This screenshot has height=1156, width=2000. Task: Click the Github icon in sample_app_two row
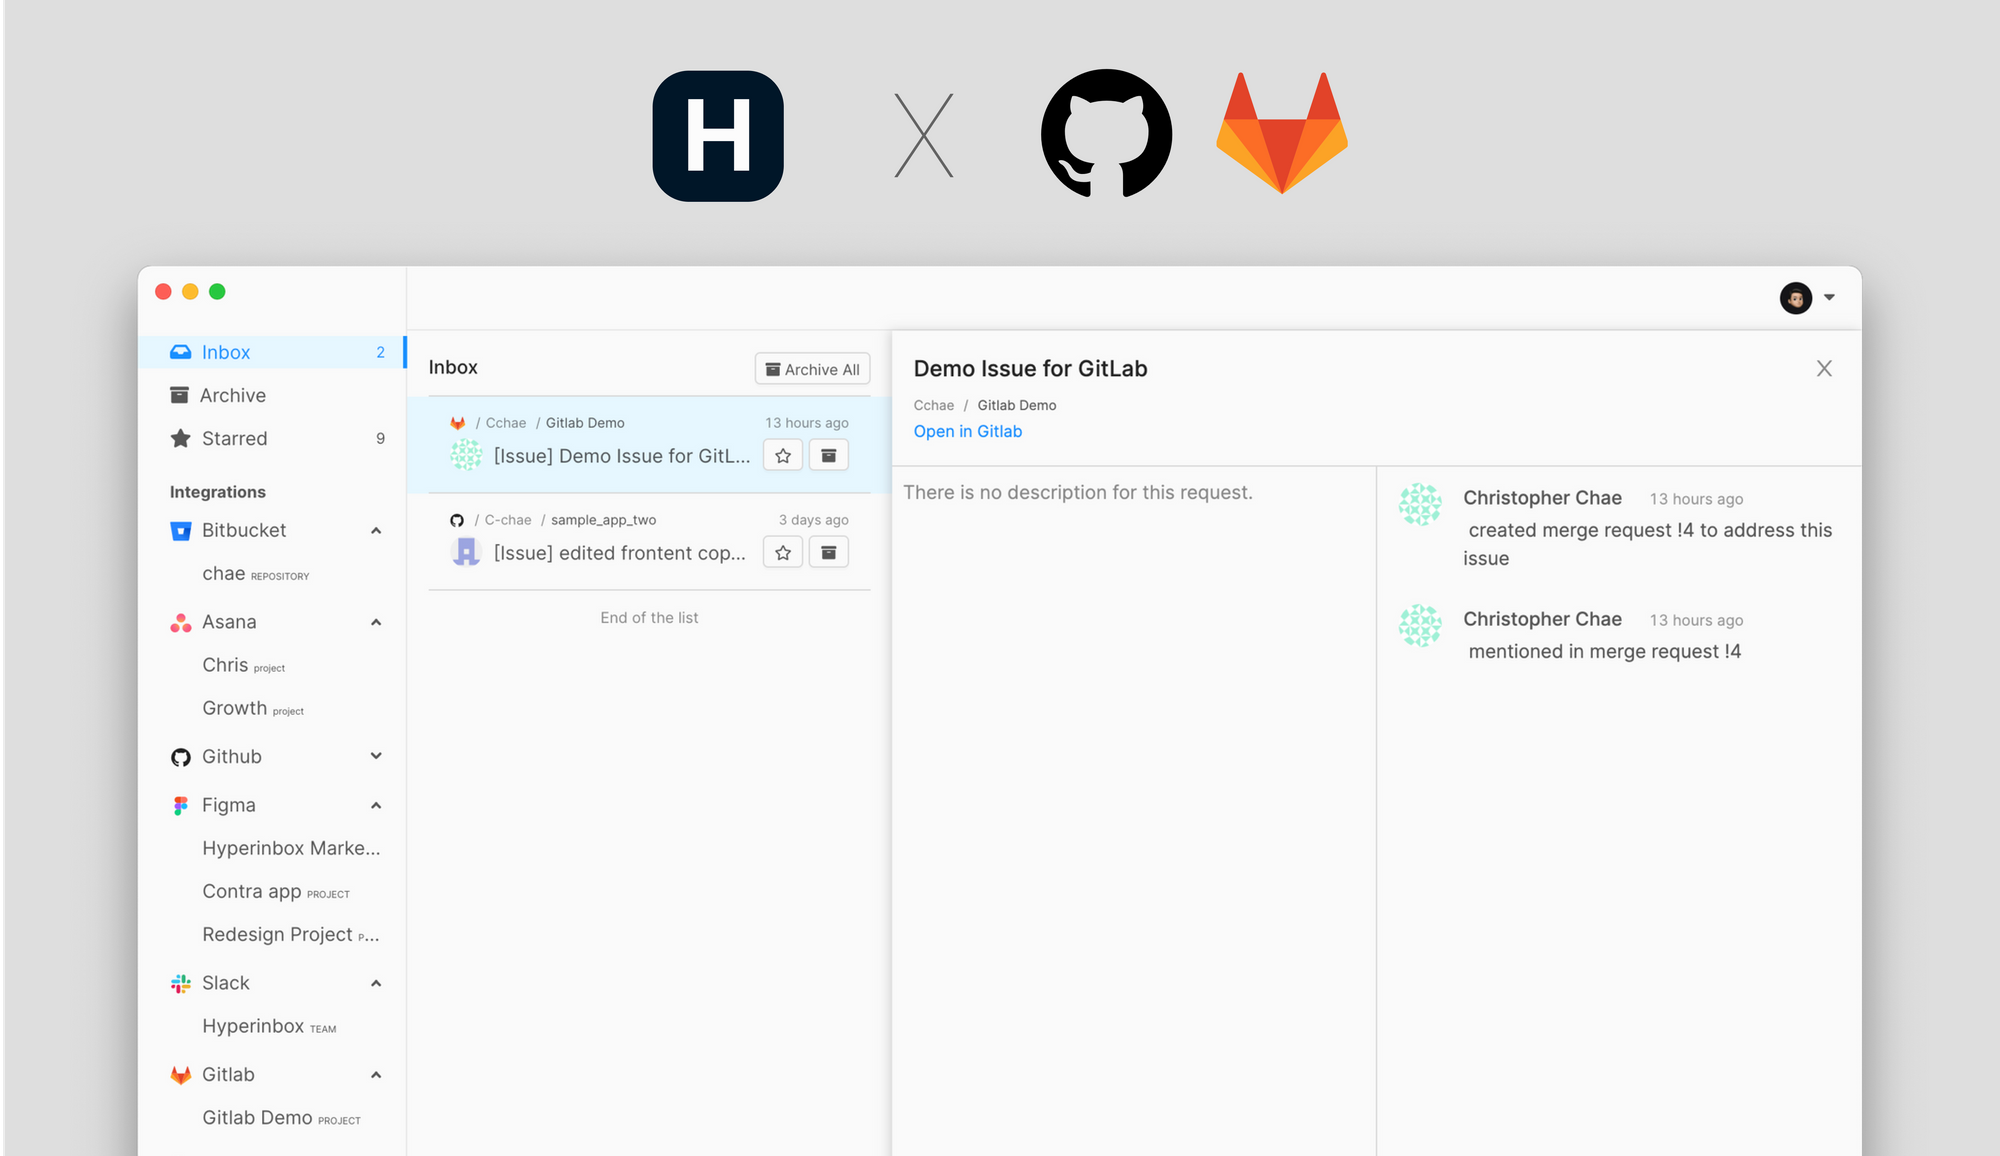pos(457,520)
